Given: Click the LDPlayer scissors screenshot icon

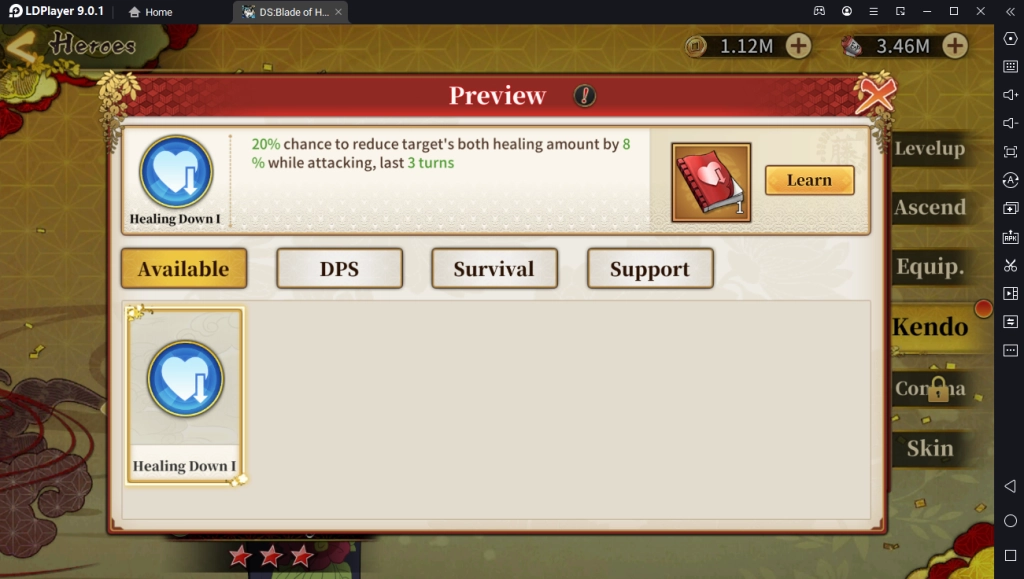Looking at the screenshot, I should (1010, 266).
